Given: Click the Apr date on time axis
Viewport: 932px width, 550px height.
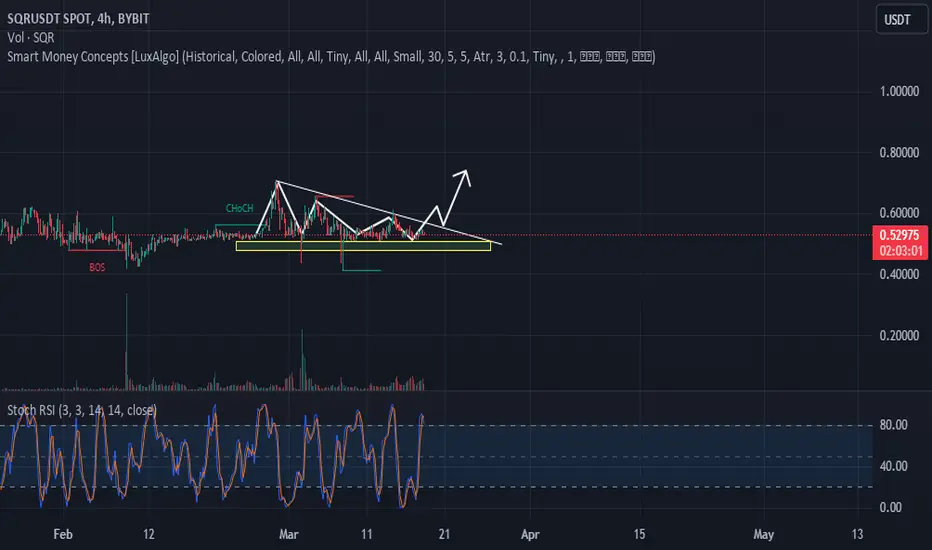Looking at the screenshot, I should [530, 534].
